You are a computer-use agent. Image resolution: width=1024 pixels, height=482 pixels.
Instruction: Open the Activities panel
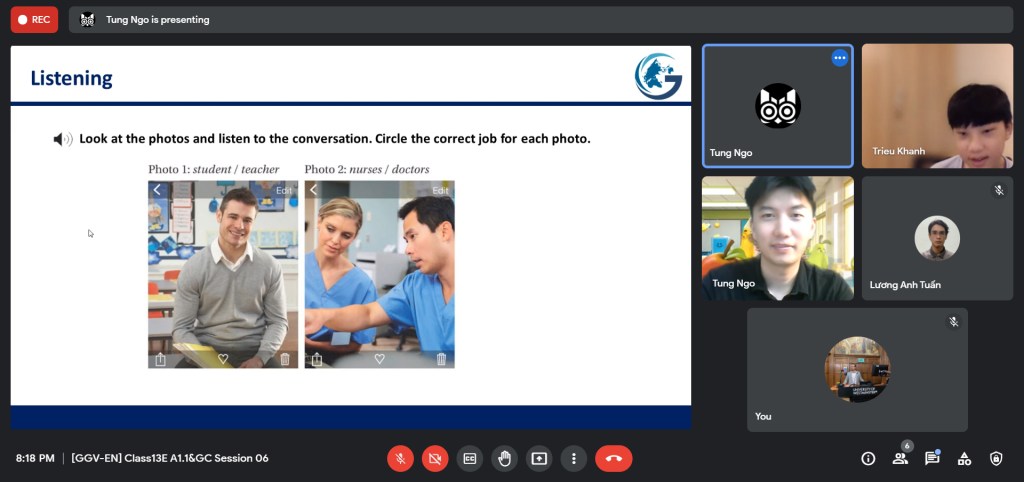click(964, 458)
